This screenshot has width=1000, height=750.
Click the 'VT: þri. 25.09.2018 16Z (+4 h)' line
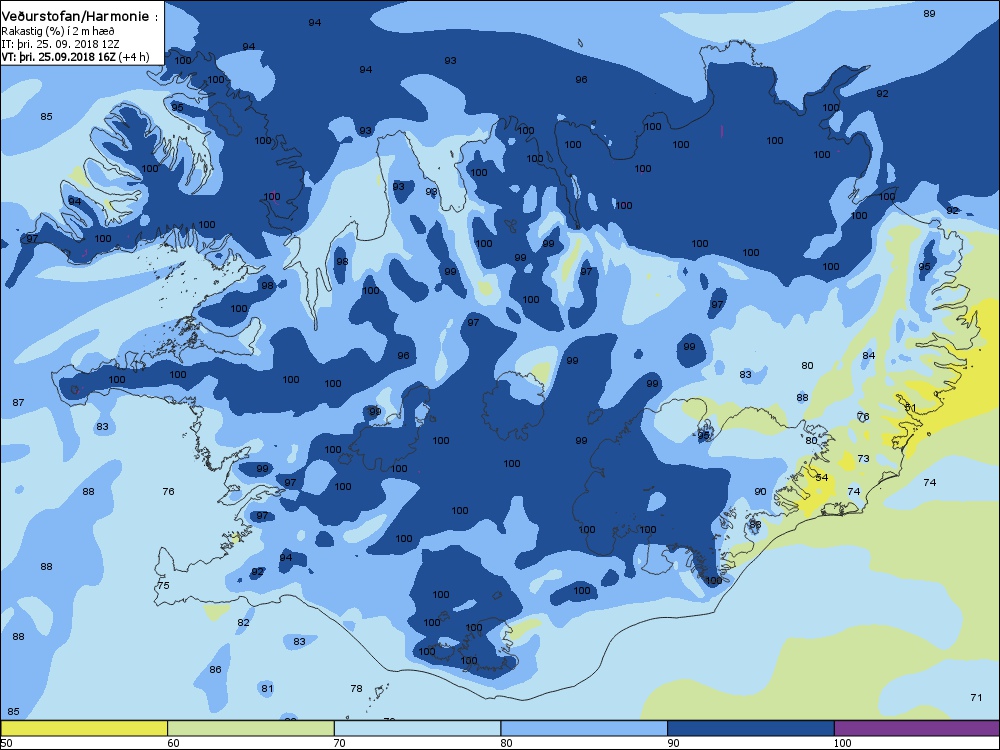[75, 57]
